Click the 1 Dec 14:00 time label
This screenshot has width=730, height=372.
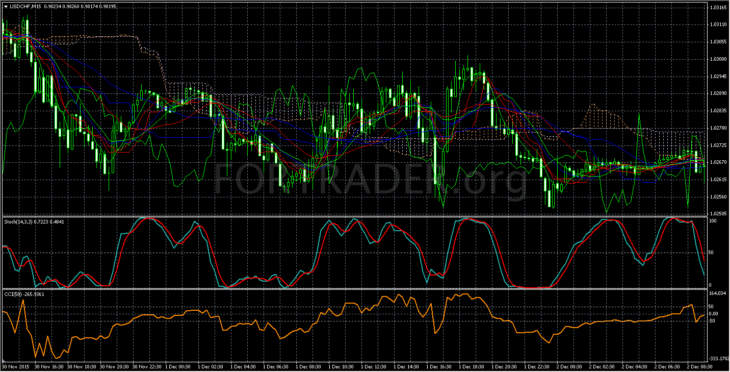[x=407, y=367]
